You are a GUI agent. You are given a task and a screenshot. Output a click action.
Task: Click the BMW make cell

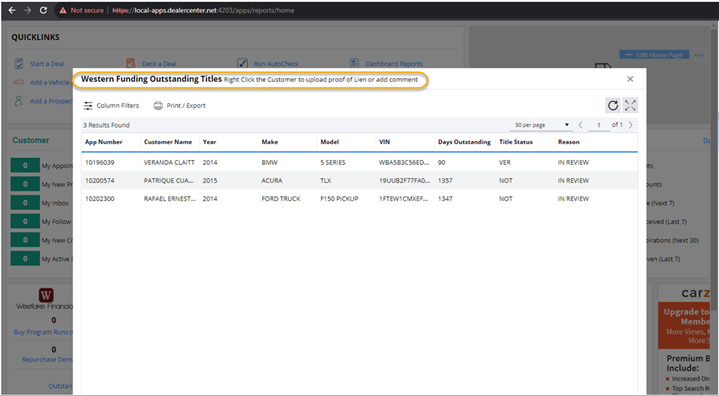coord(270,162)
